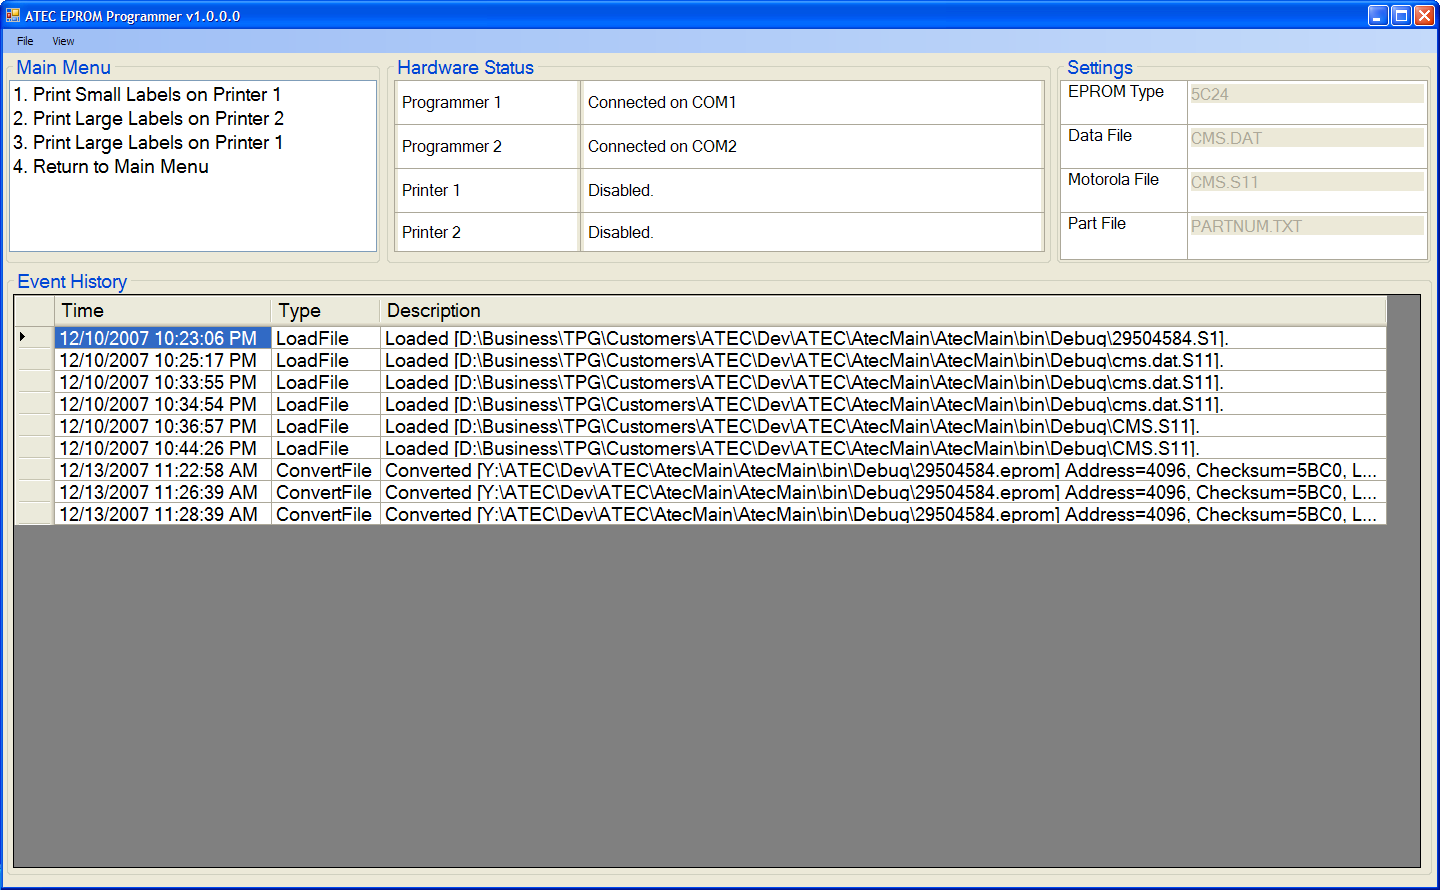Viewport: 1440px width, 890px height.
Task: Select time cell '12/10/2007 10:44:26 PM'
Action: (162, 448)
